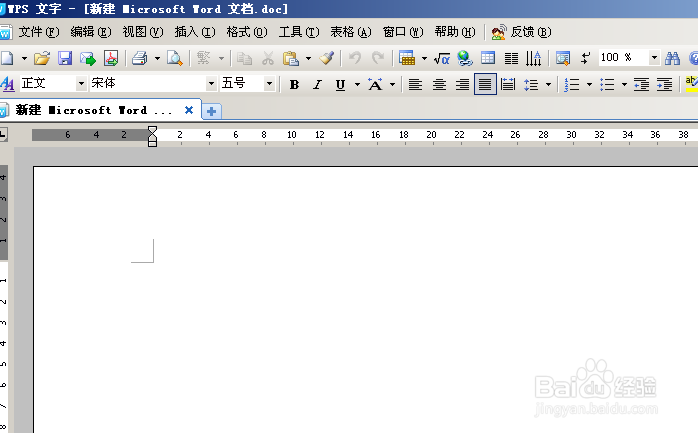This screenshot has width=698, height=433.
Task: Click the indent marker on horizontal ruler
Action: click(x=152, y=136)
